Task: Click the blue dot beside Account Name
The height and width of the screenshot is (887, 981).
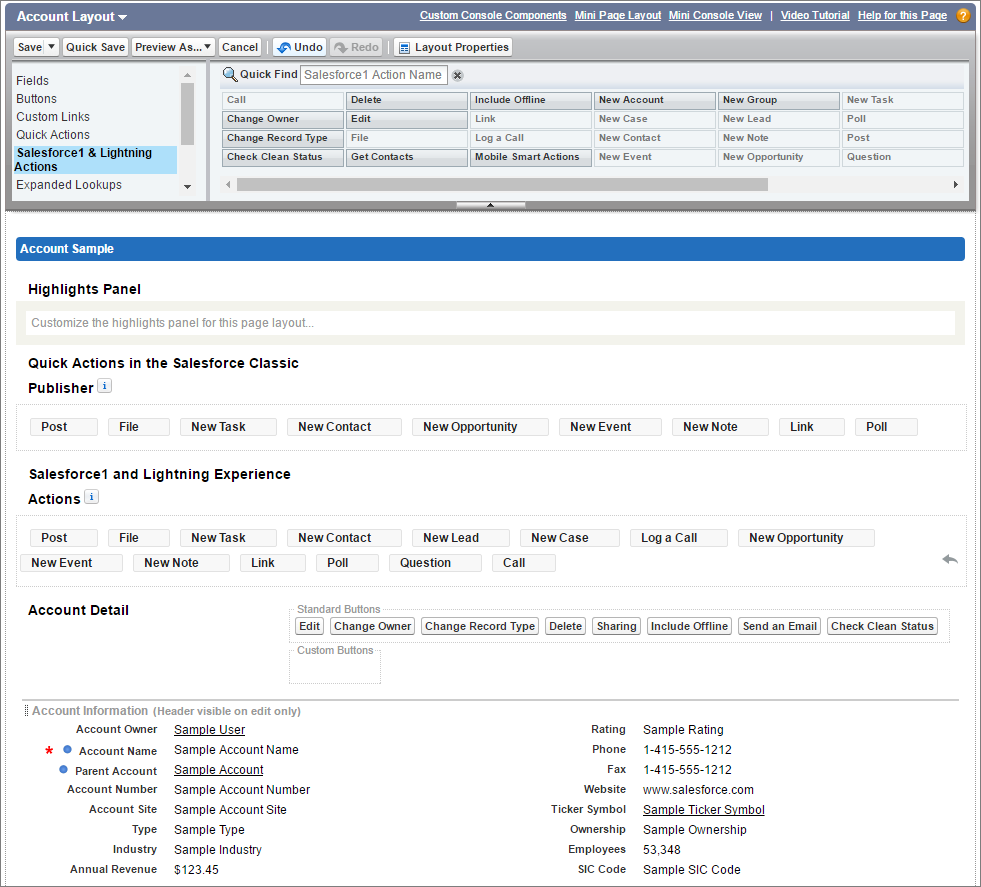Action: tap(67, 749)
